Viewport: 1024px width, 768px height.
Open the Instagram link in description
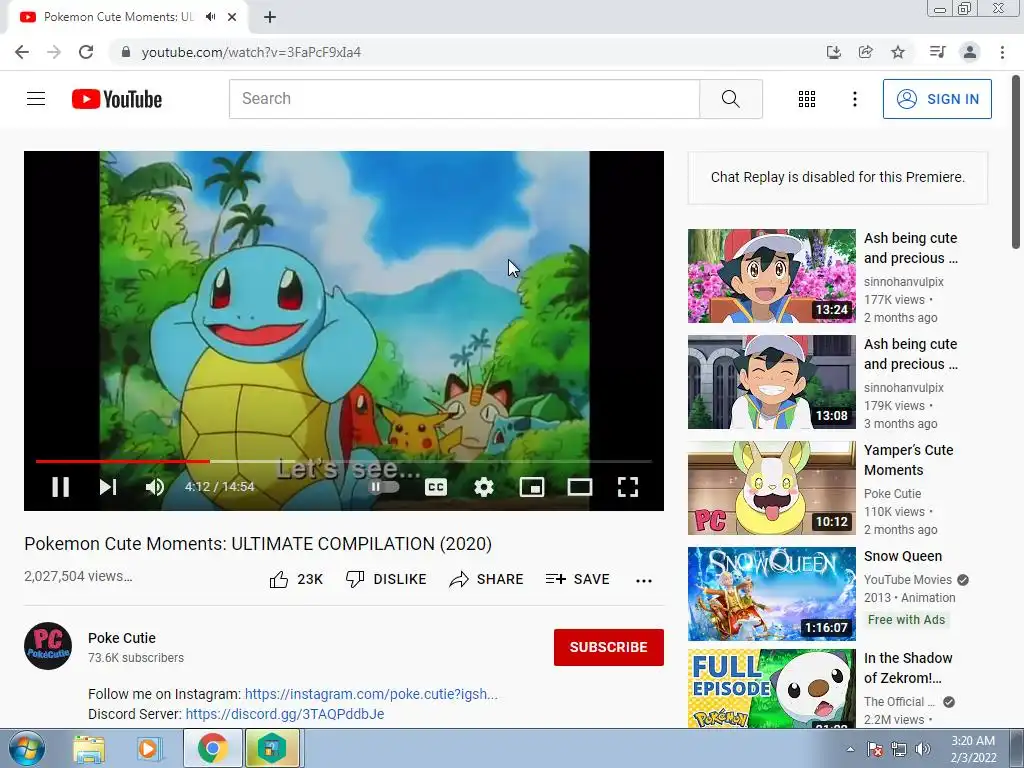pos(371,694)
